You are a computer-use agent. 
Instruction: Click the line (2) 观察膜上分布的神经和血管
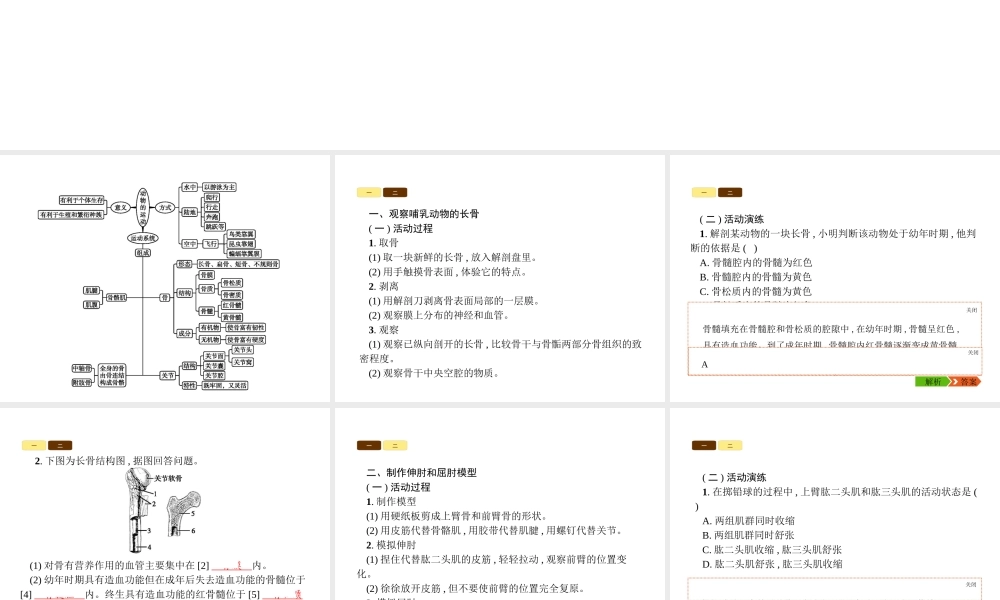pyautogui.click(x=439, y=315)
